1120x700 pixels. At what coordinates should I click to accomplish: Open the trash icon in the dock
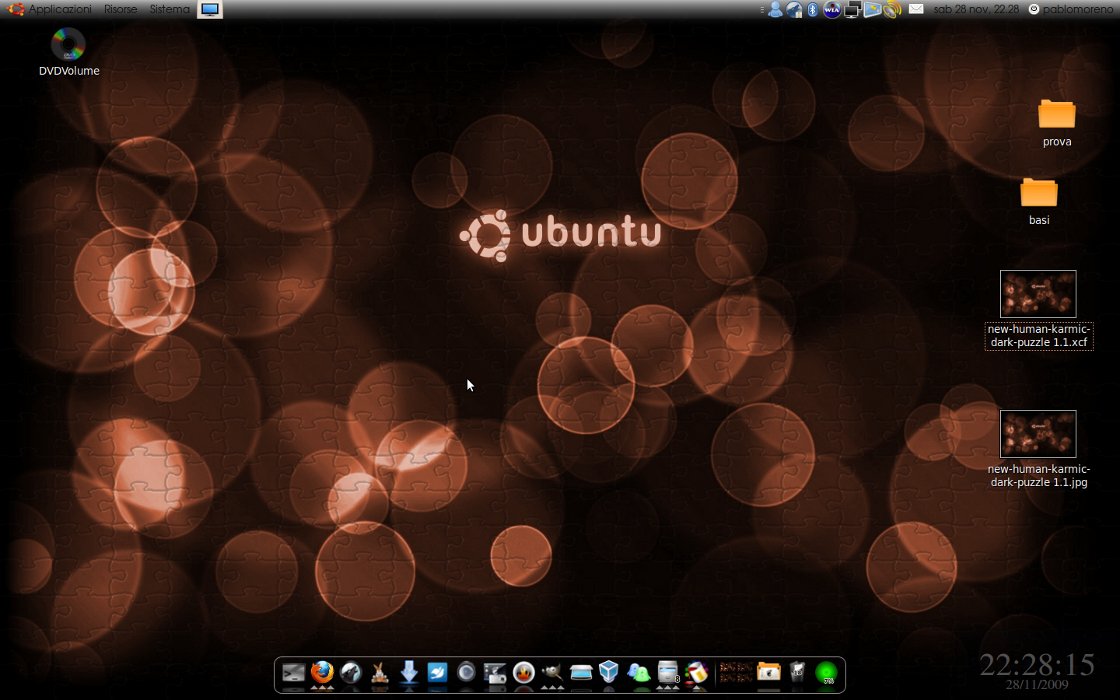[x=797, y=673]
